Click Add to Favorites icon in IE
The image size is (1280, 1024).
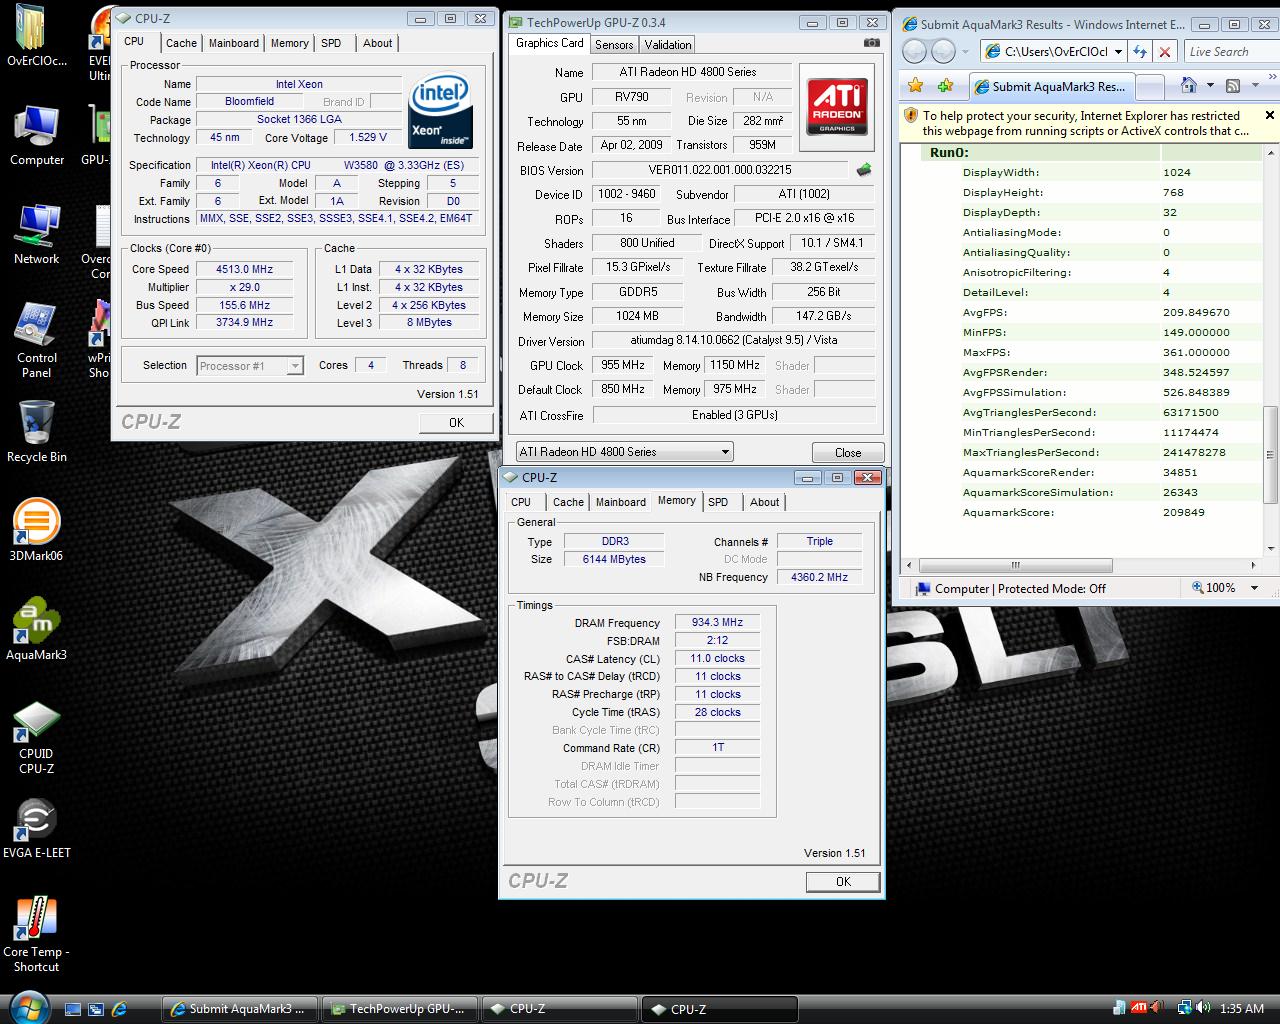945,86
